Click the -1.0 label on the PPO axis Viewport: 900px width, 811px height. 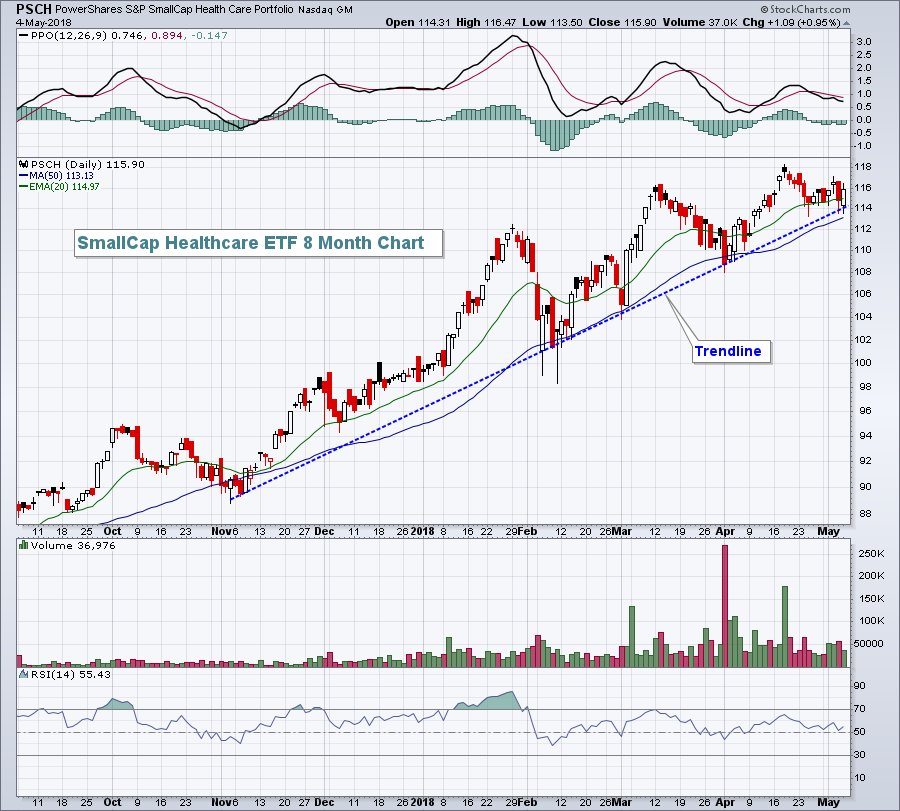pyautogui.click(x=862, y=146)
